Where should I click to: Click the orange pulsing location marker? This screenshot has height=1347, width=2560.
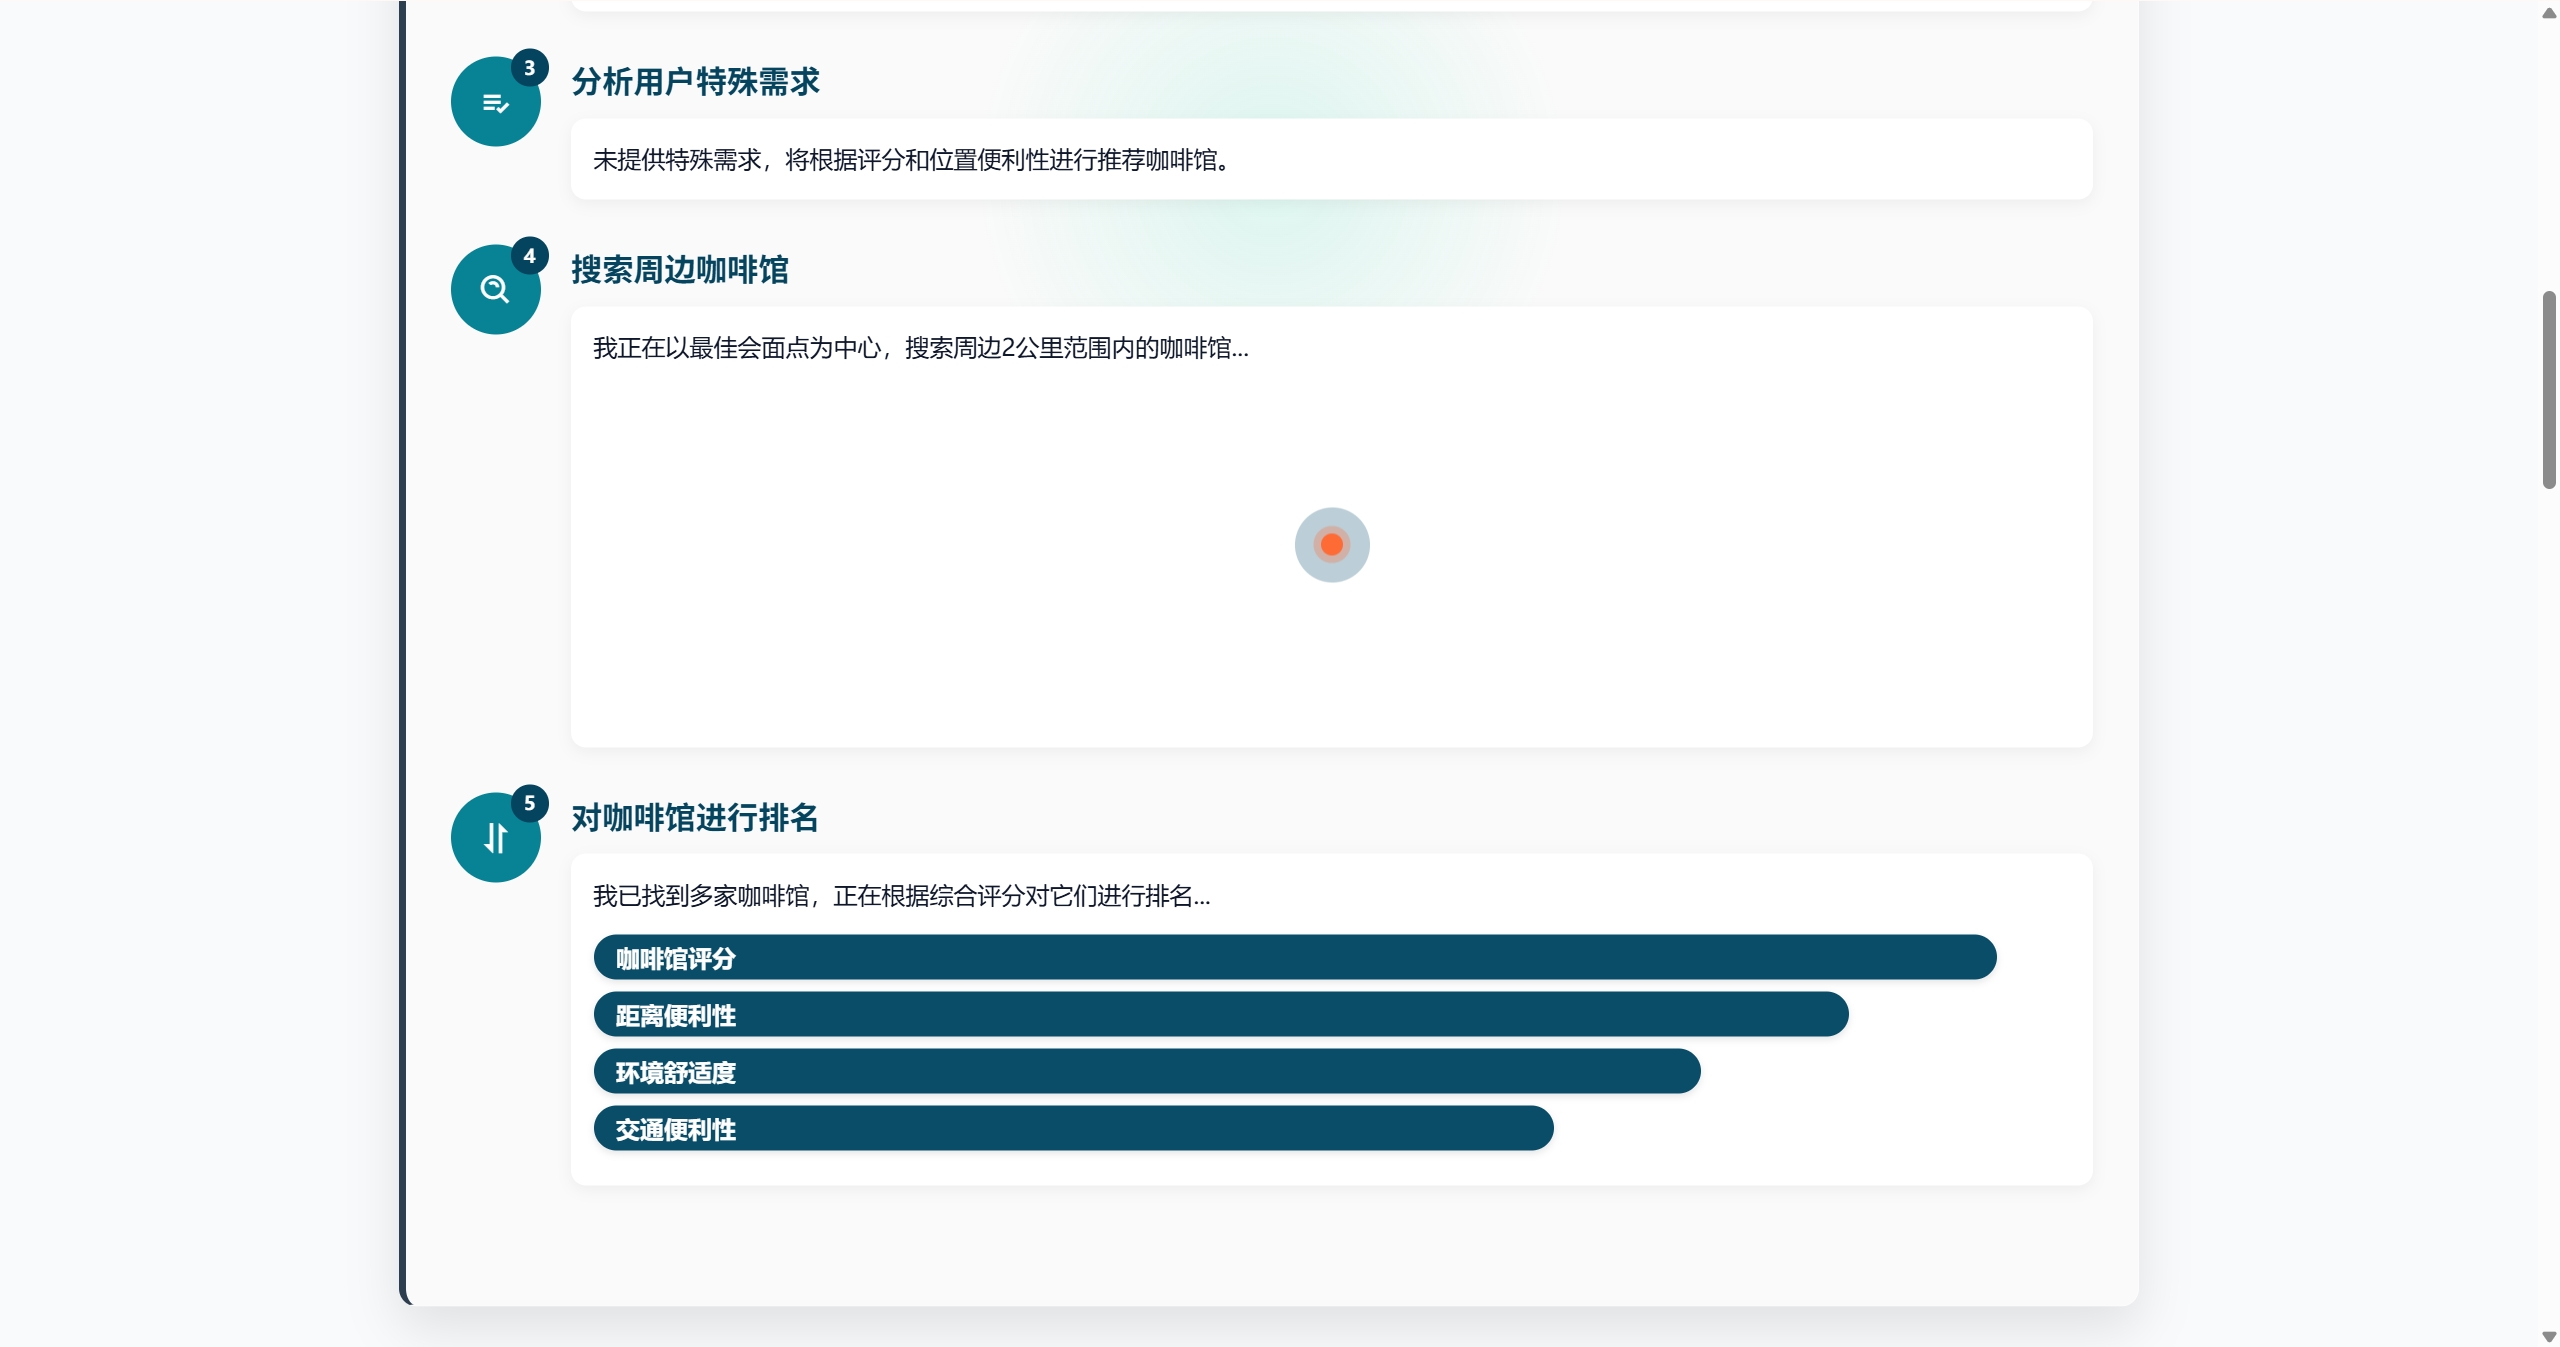tap(1331, 545)
